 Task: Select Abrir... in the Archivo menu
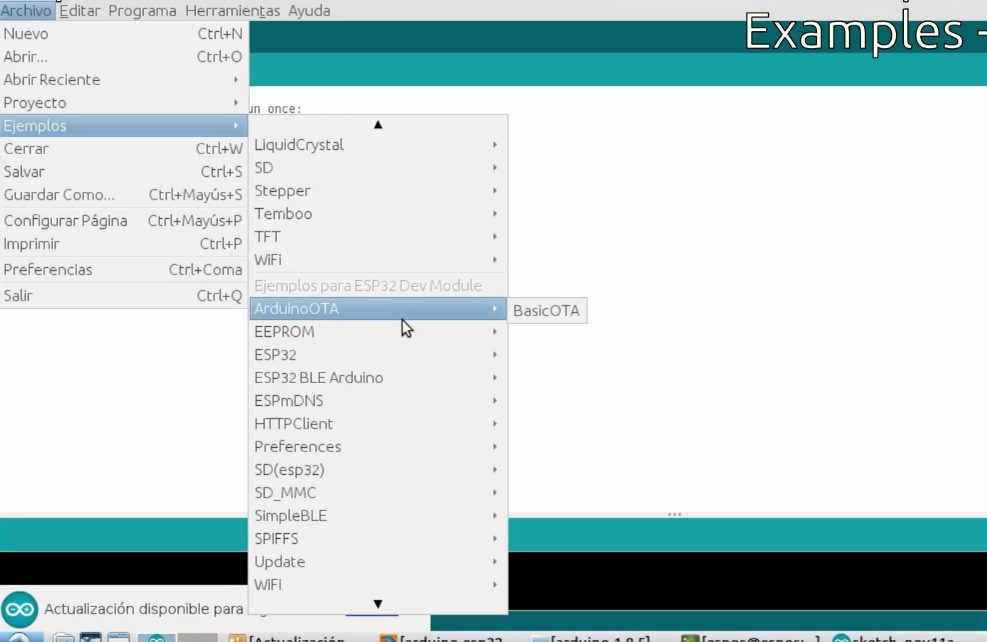pos(123,57)
